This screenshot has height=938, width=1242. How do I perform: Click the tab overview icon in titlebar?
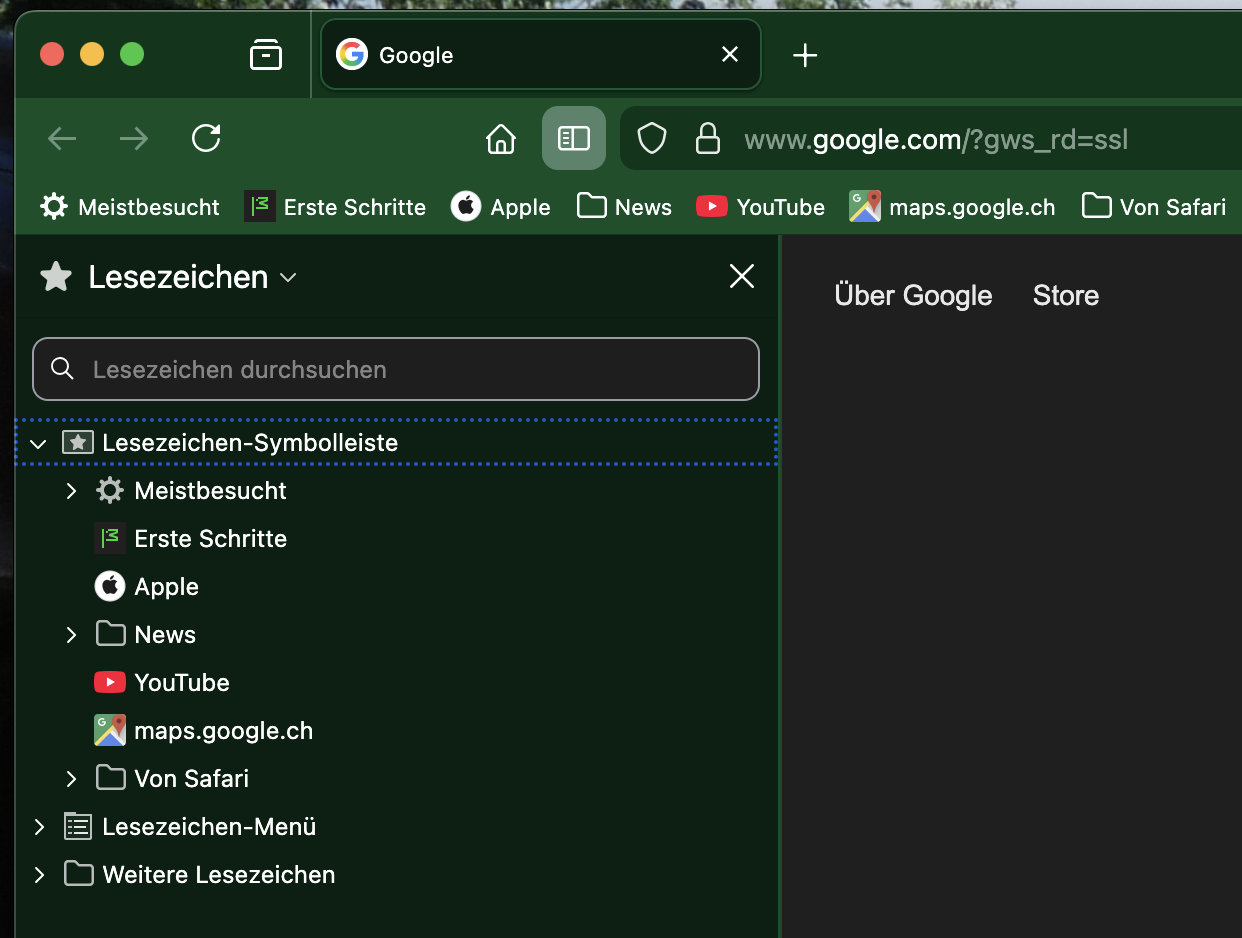266,55
